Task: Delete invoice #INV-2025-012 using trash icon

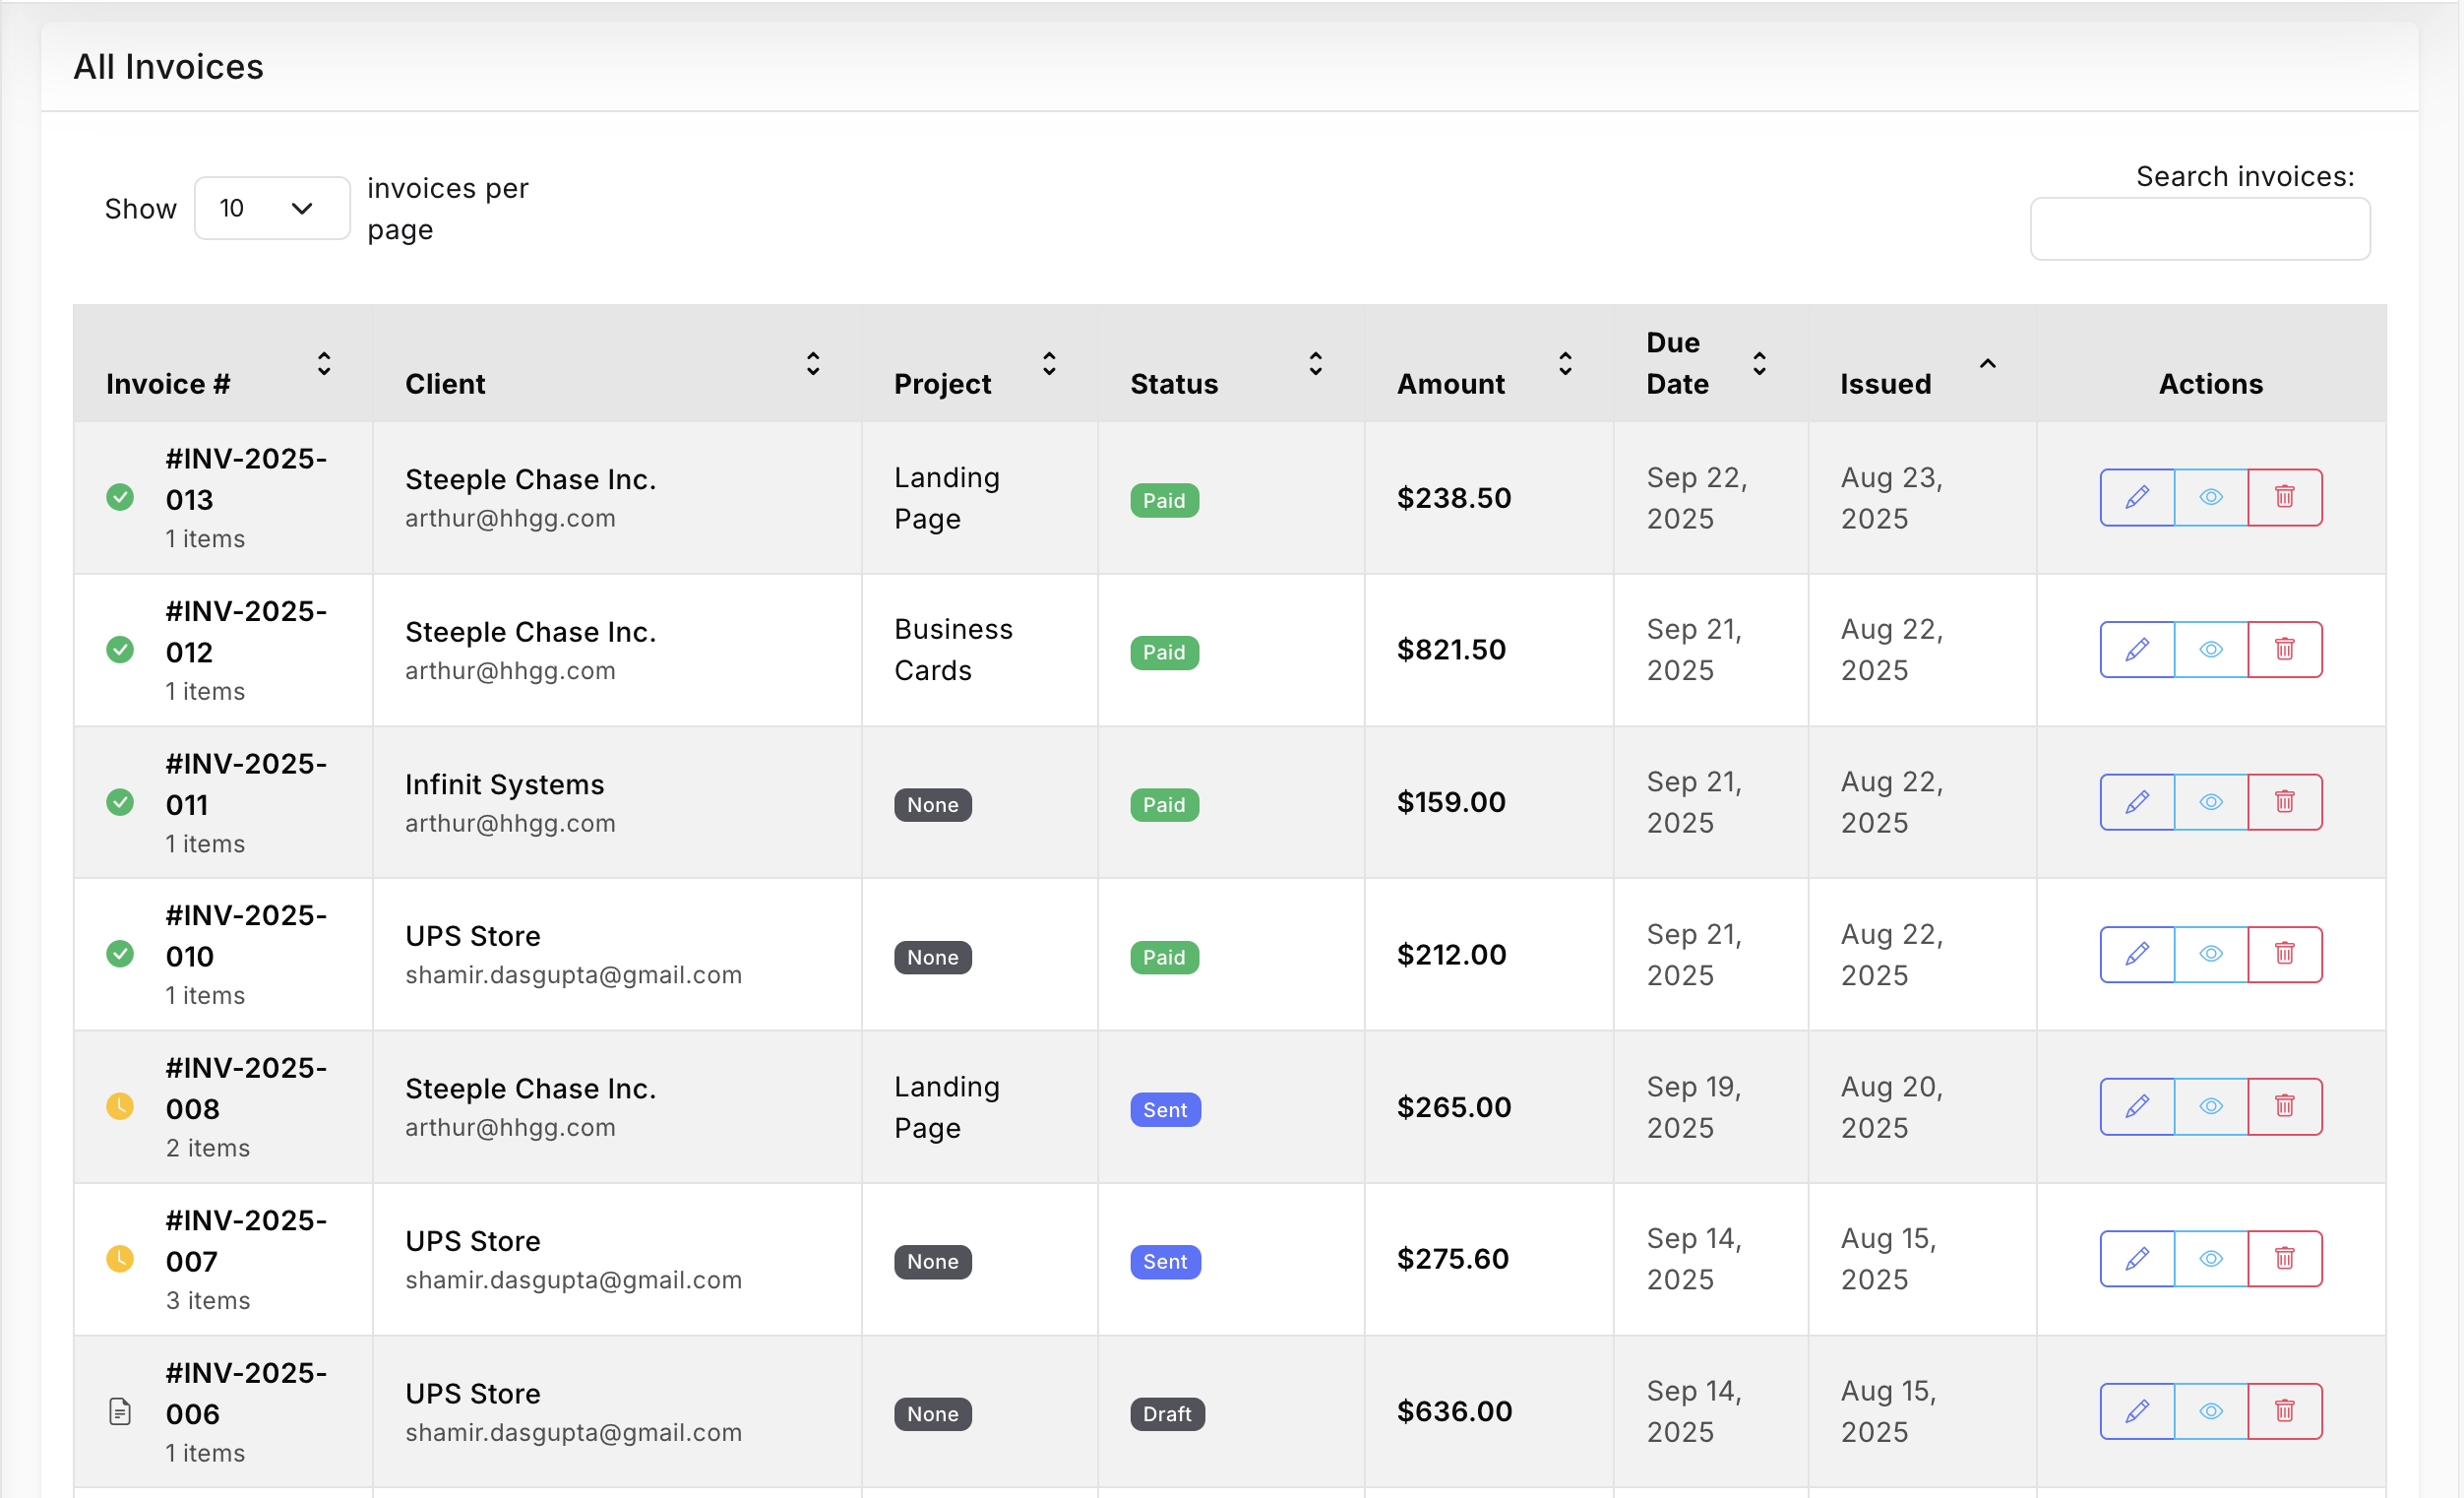Action: pos(2284,650)
